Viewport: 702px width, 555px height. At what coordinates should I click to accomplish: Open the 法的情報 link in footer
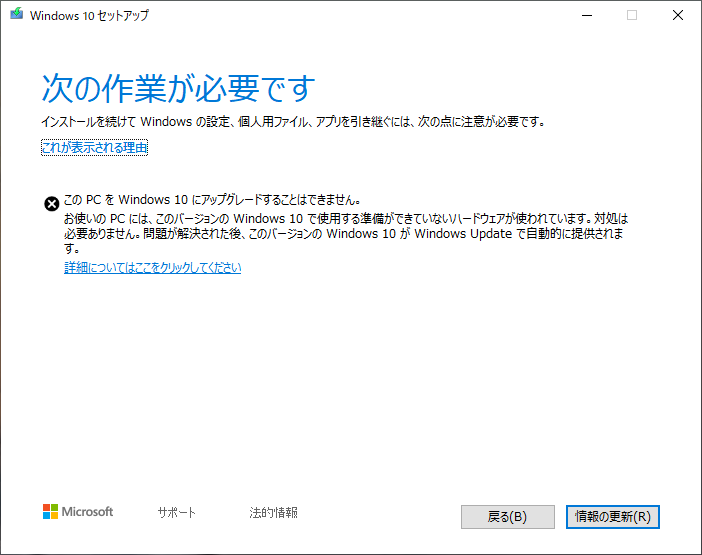point(273,513)
